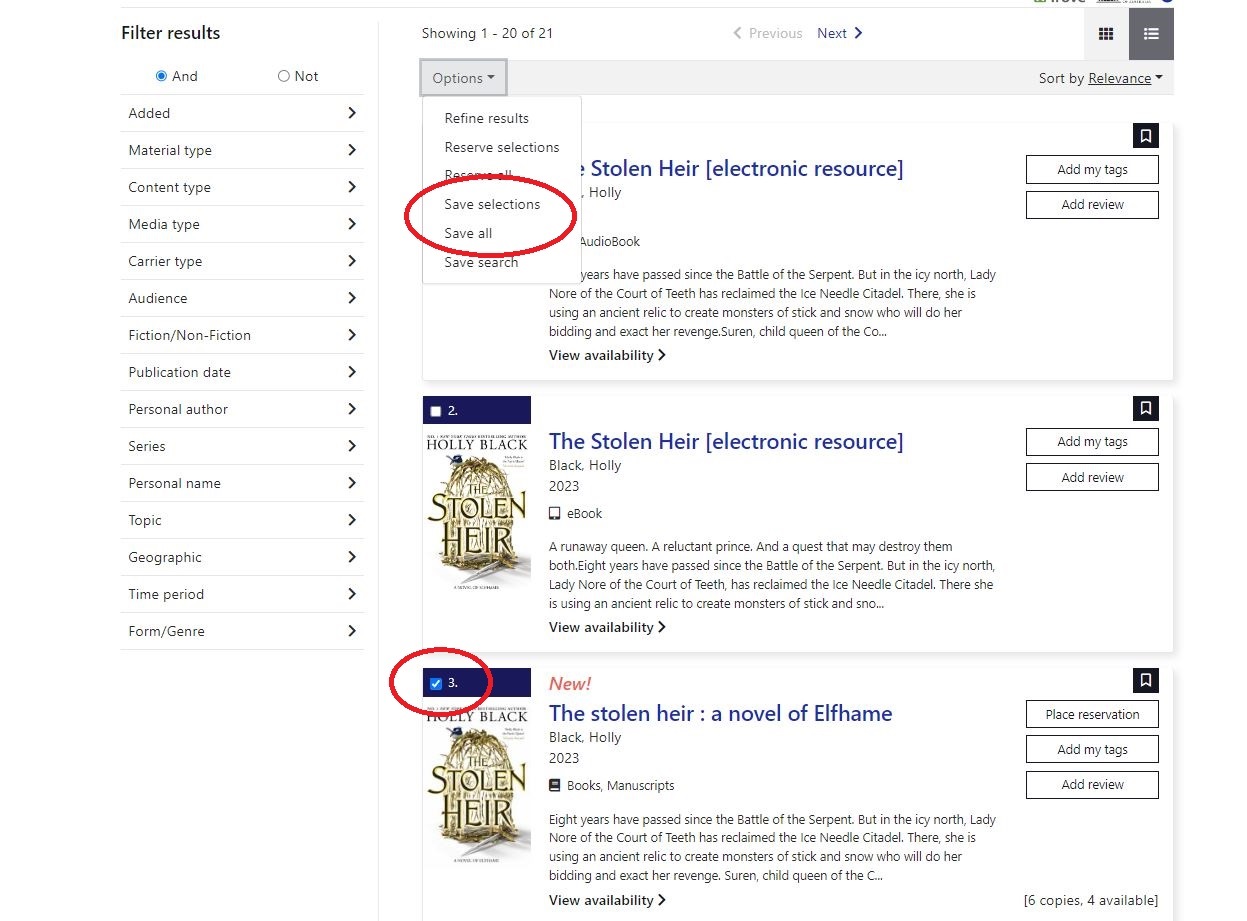Screen dimensions: 1247x921
Task: Add review to the Elfhame novel
Action: [1092, 785]
